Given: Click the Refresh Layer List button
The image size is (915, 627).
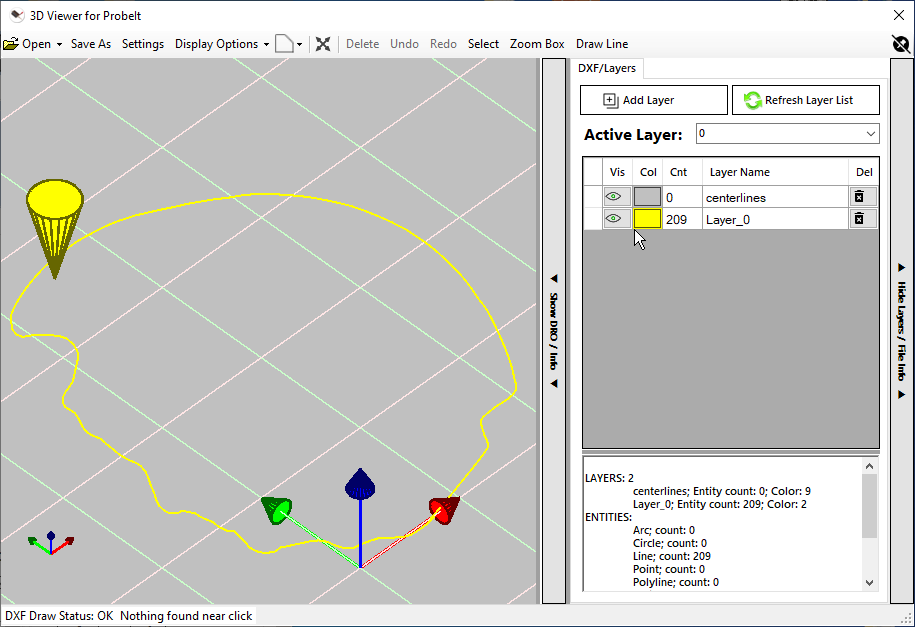Looking at the screenshot, I should coord(805,100).
